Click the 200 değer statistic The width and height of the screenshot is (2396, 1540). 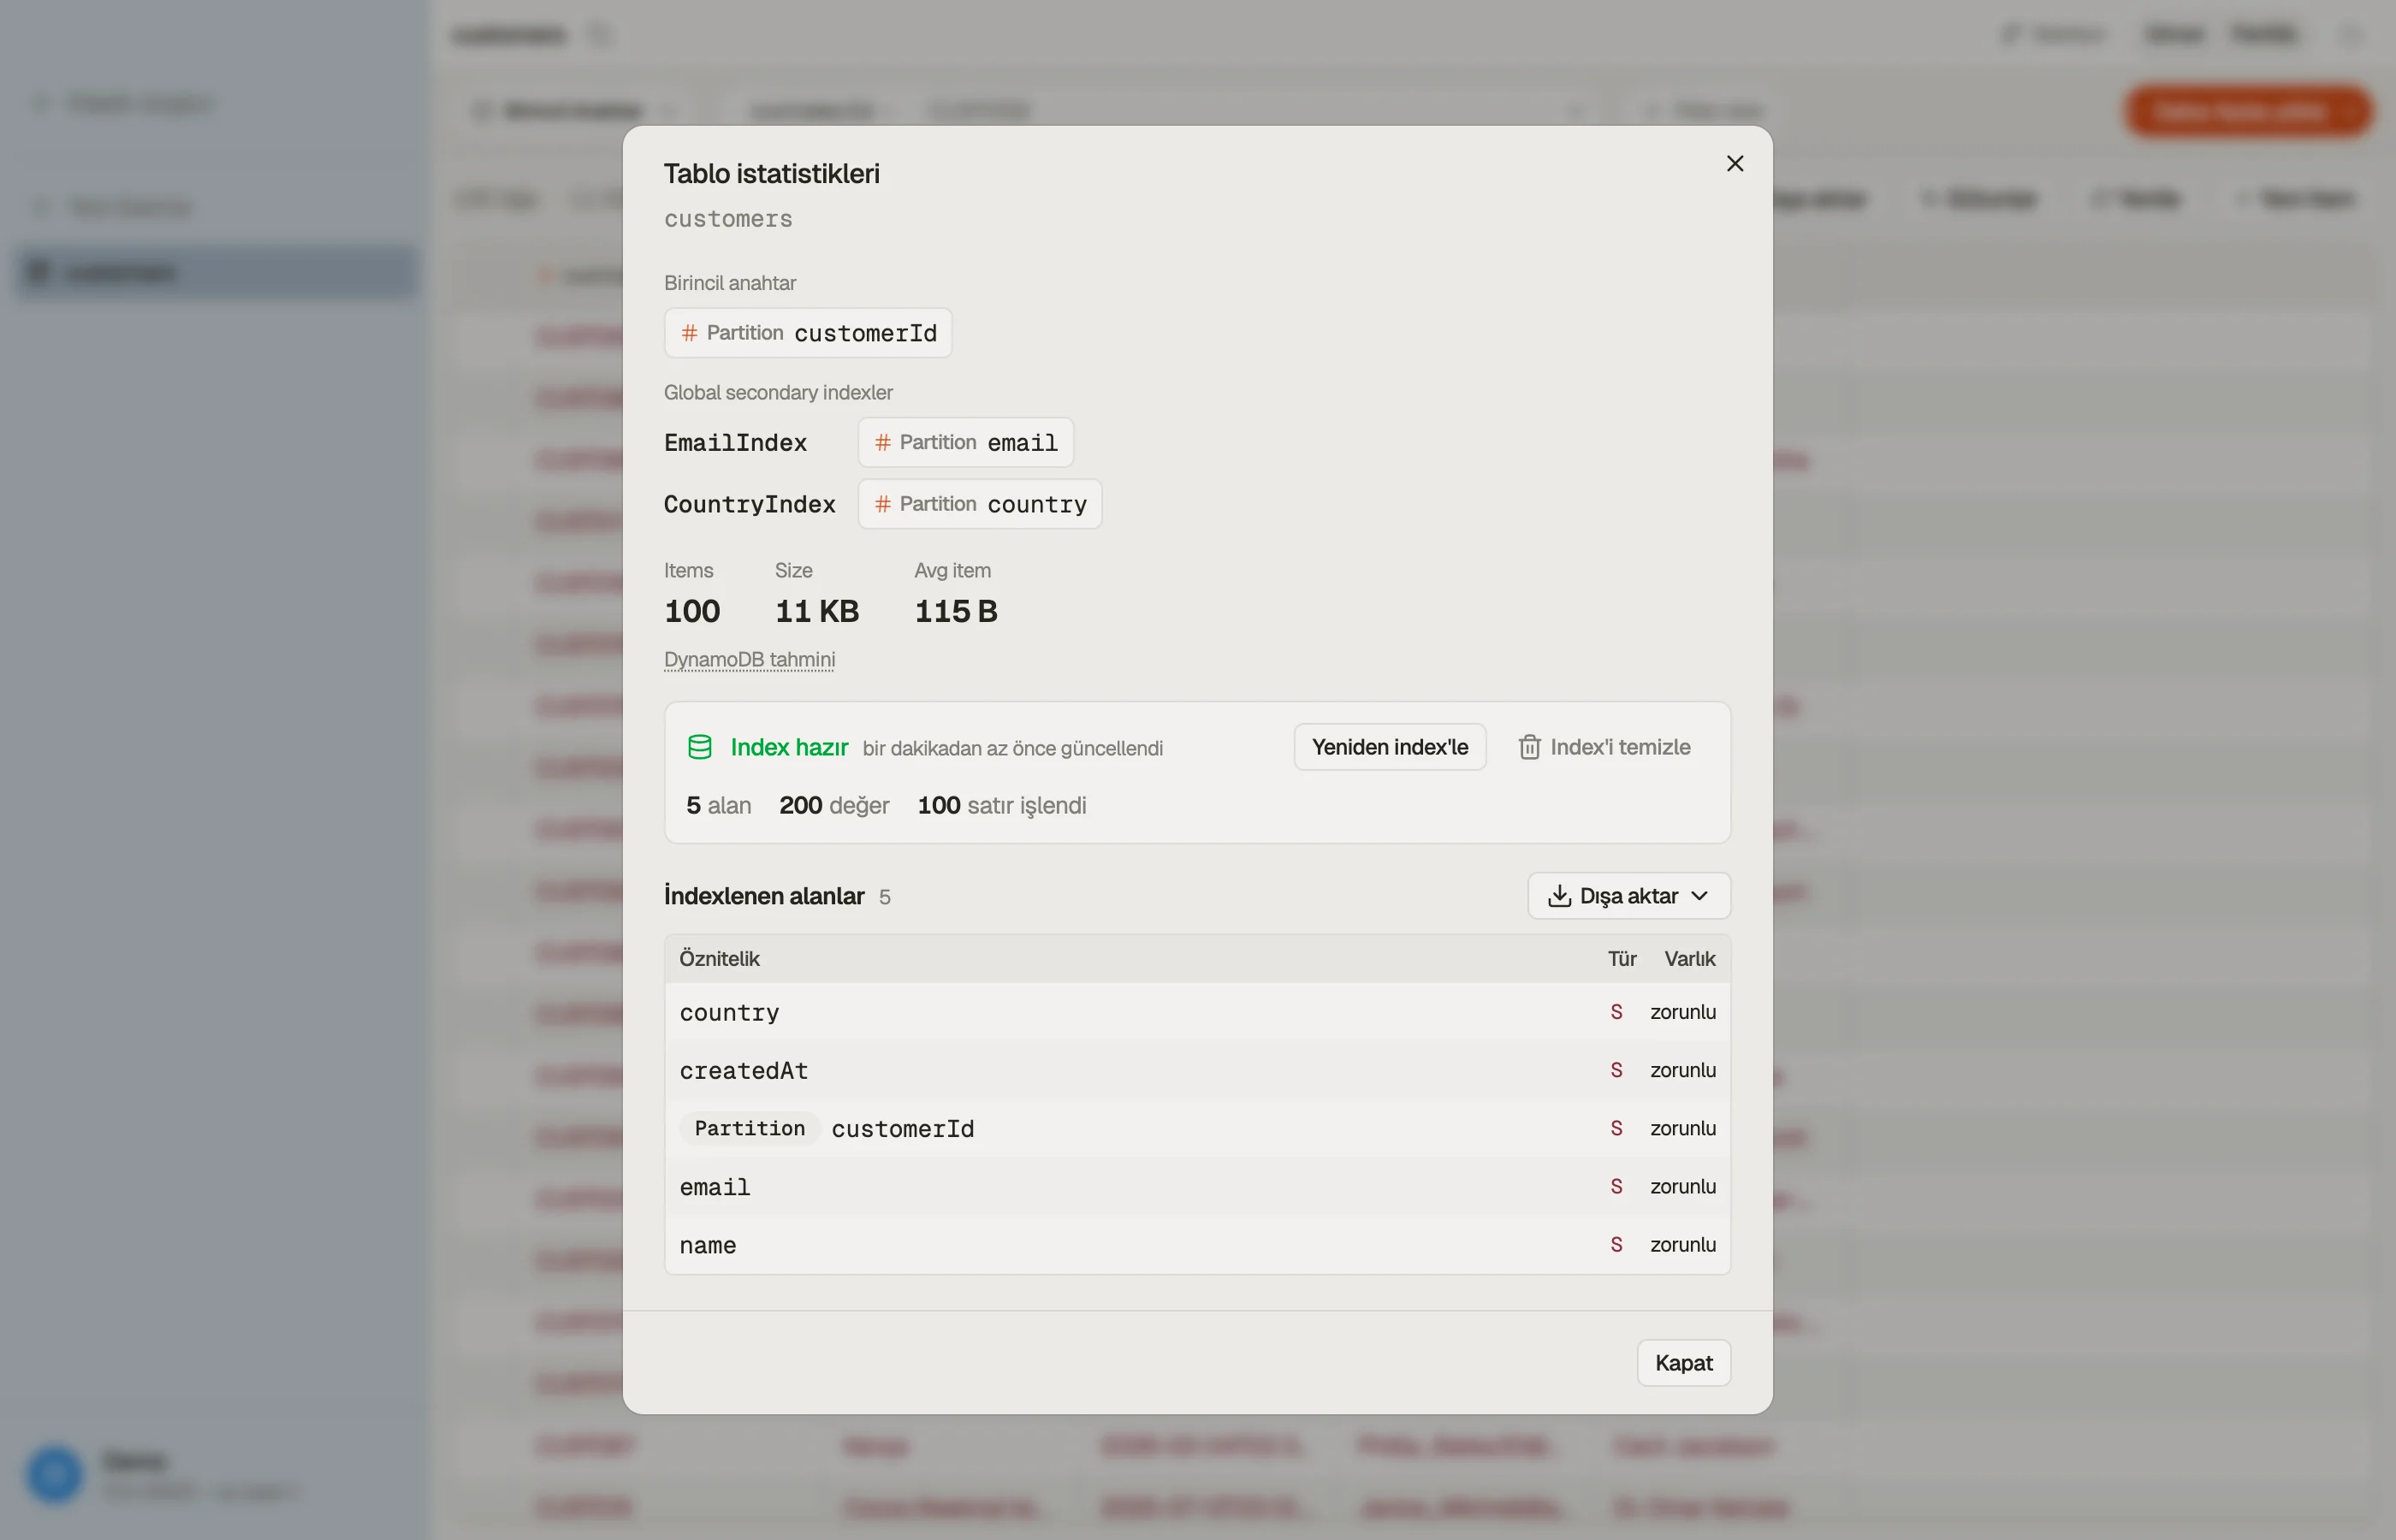834,805
